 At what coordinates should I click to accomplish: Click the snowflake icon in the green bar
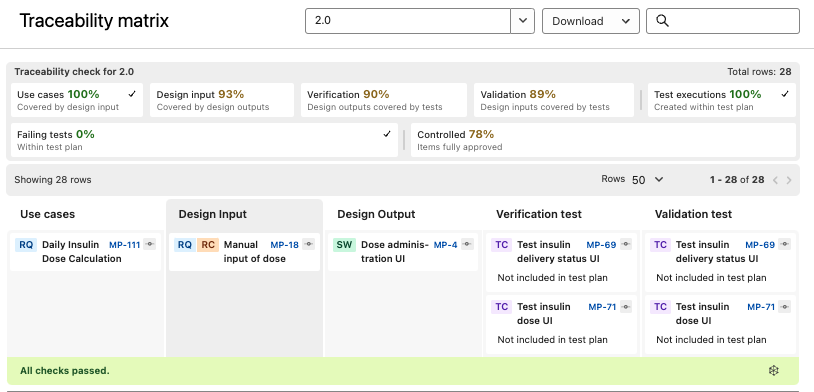(774, 371)
